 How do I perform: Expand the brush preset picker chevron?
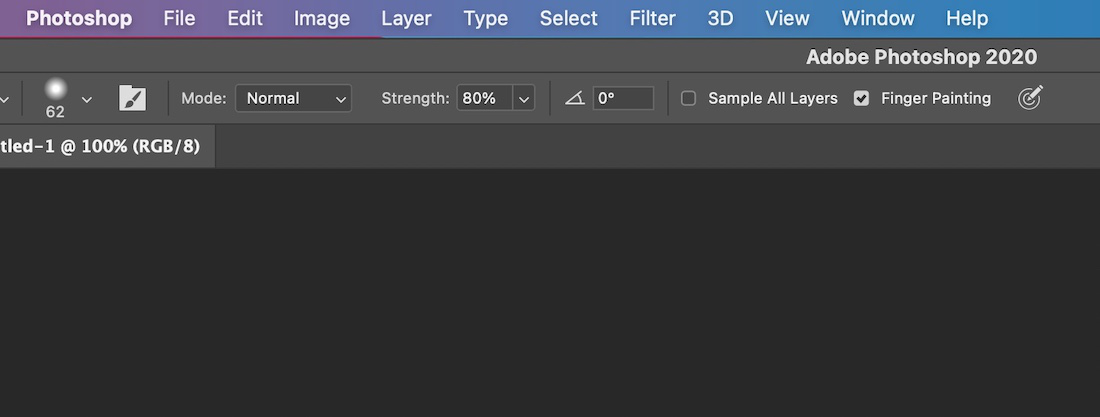(87, 99)
